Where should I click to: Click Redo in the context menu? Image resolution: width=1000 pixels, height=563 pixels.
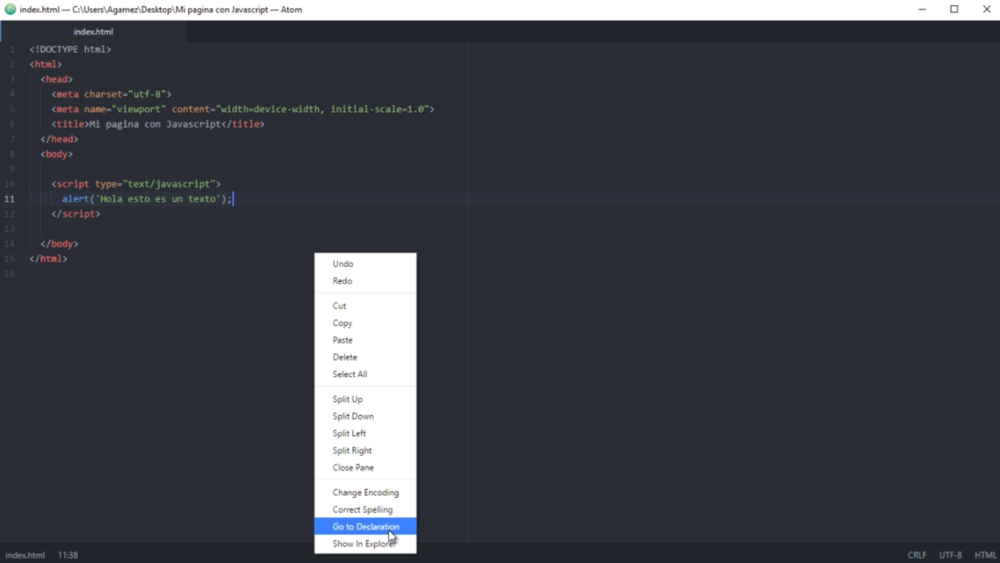pos(365,281)
